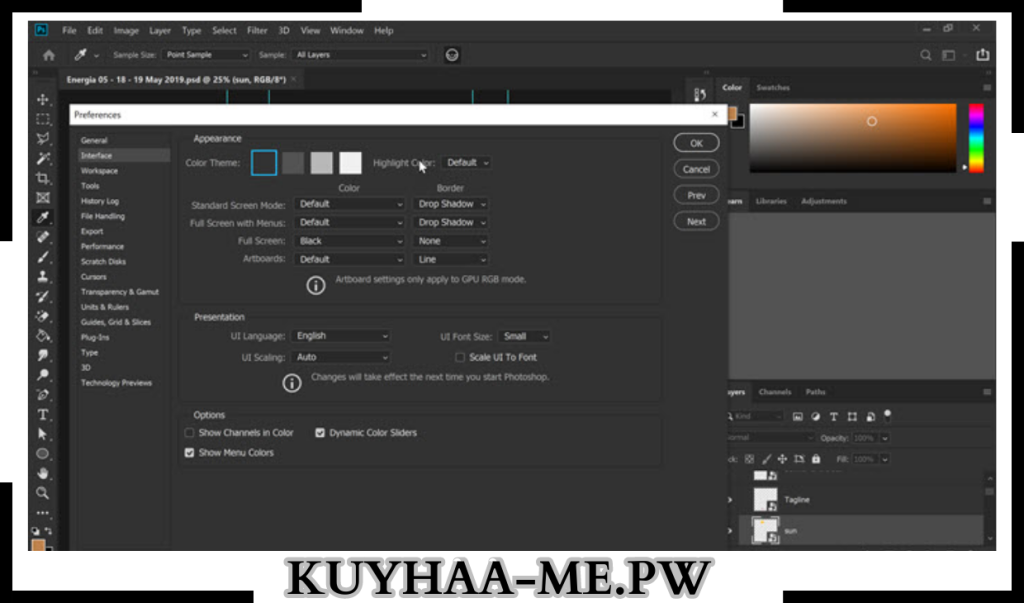Open the Performance preferences category
The height and width of the screenshot is (603, 1024).
pyautogui.click(x=102, y=246)
